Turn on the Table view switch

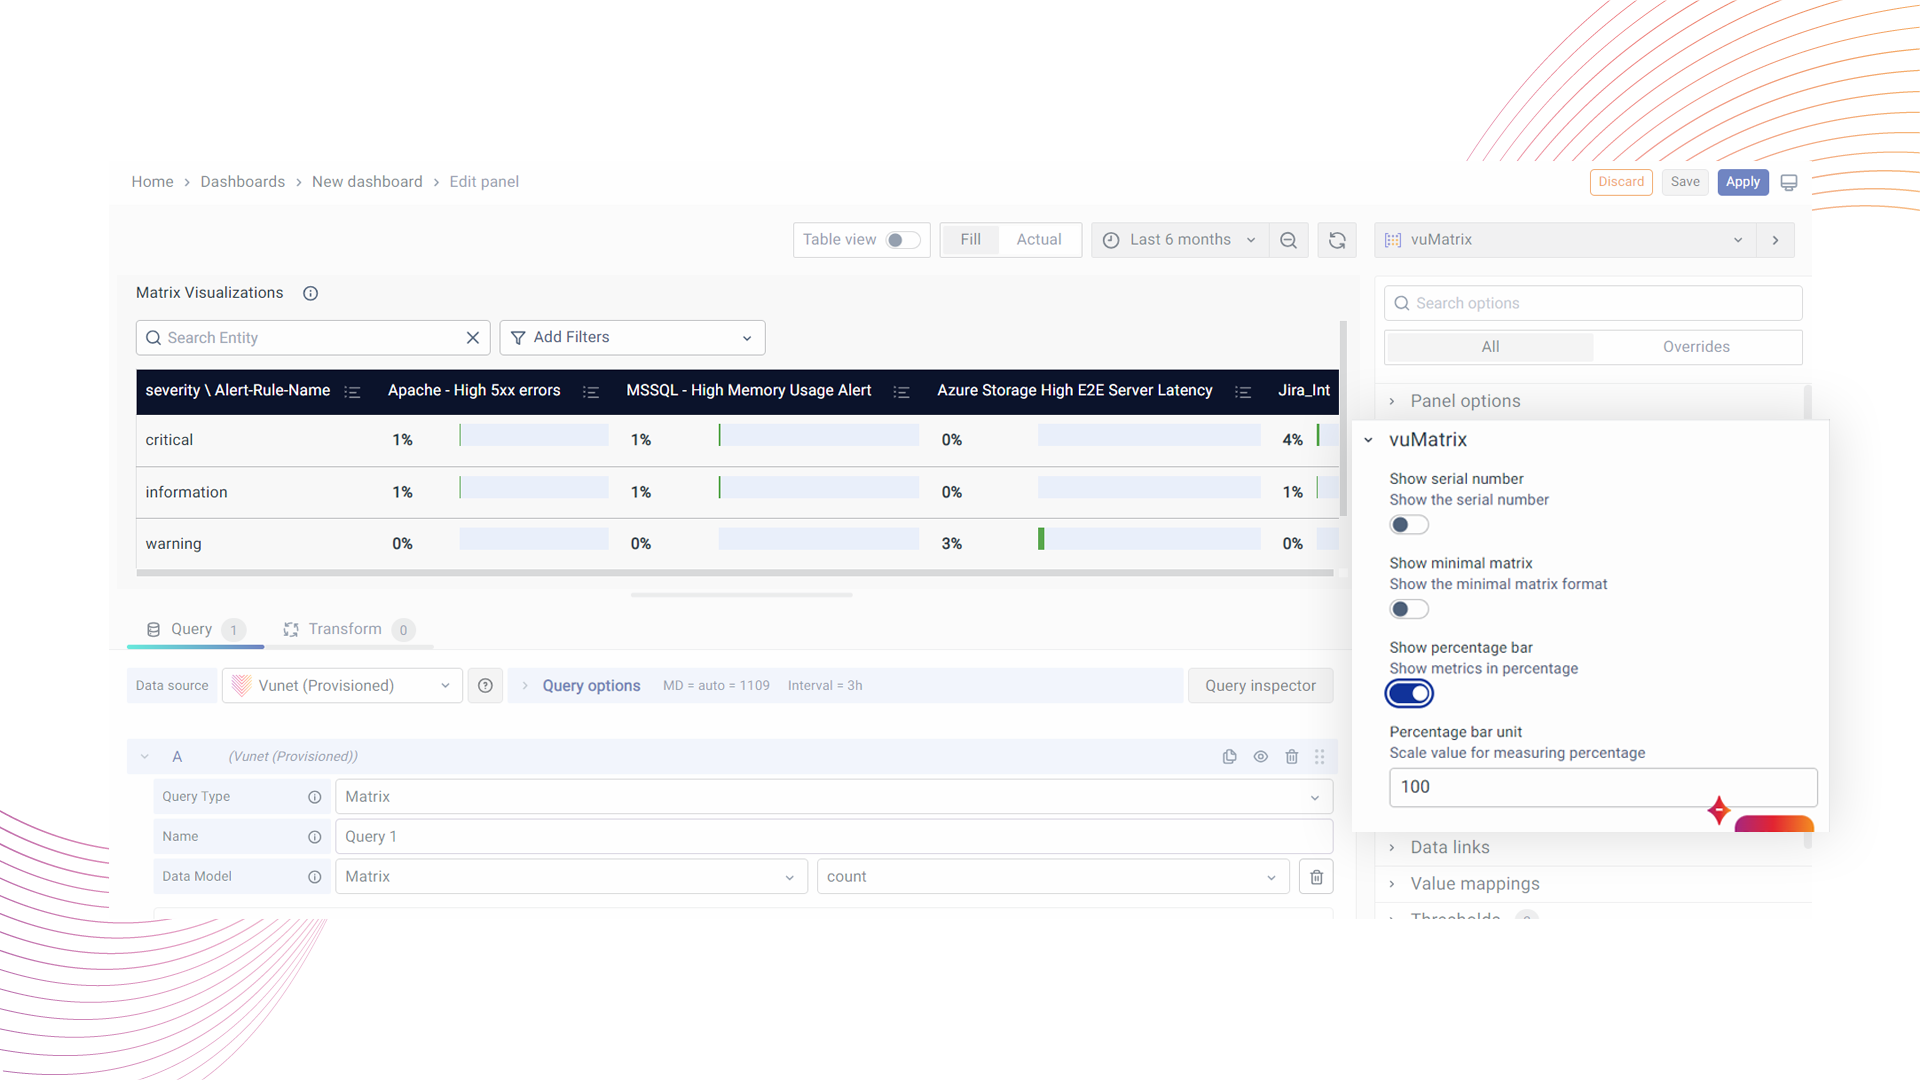pos(902,240)
